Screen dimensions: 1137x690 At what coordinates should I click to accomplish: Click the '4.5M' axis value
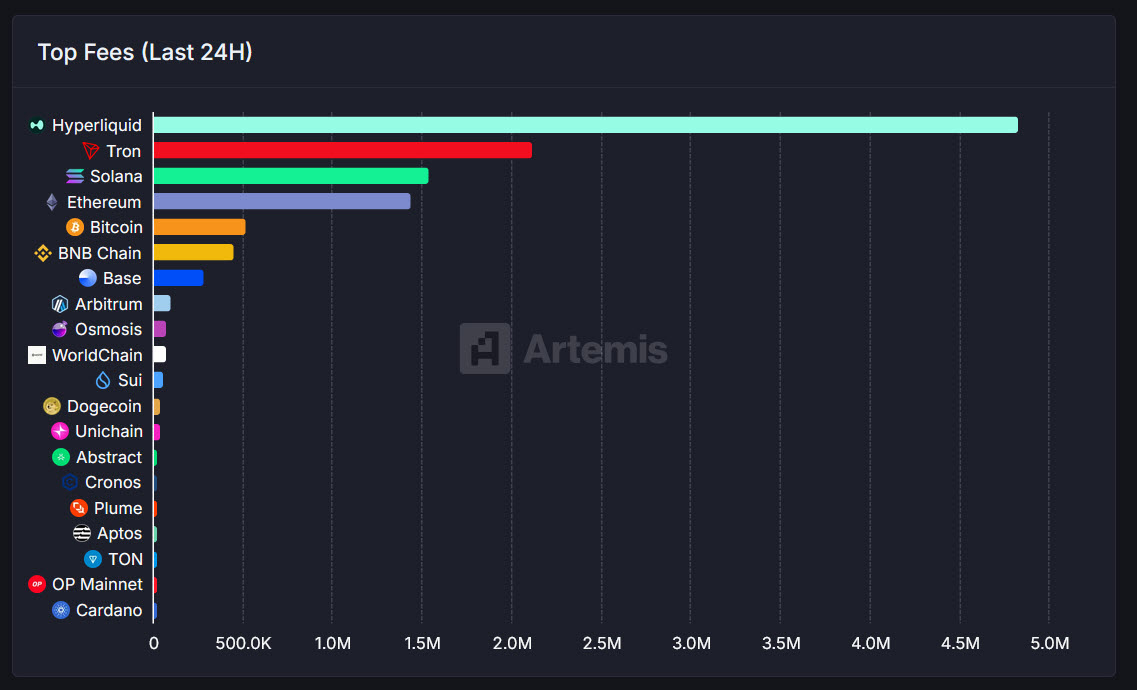pos(960,644)
